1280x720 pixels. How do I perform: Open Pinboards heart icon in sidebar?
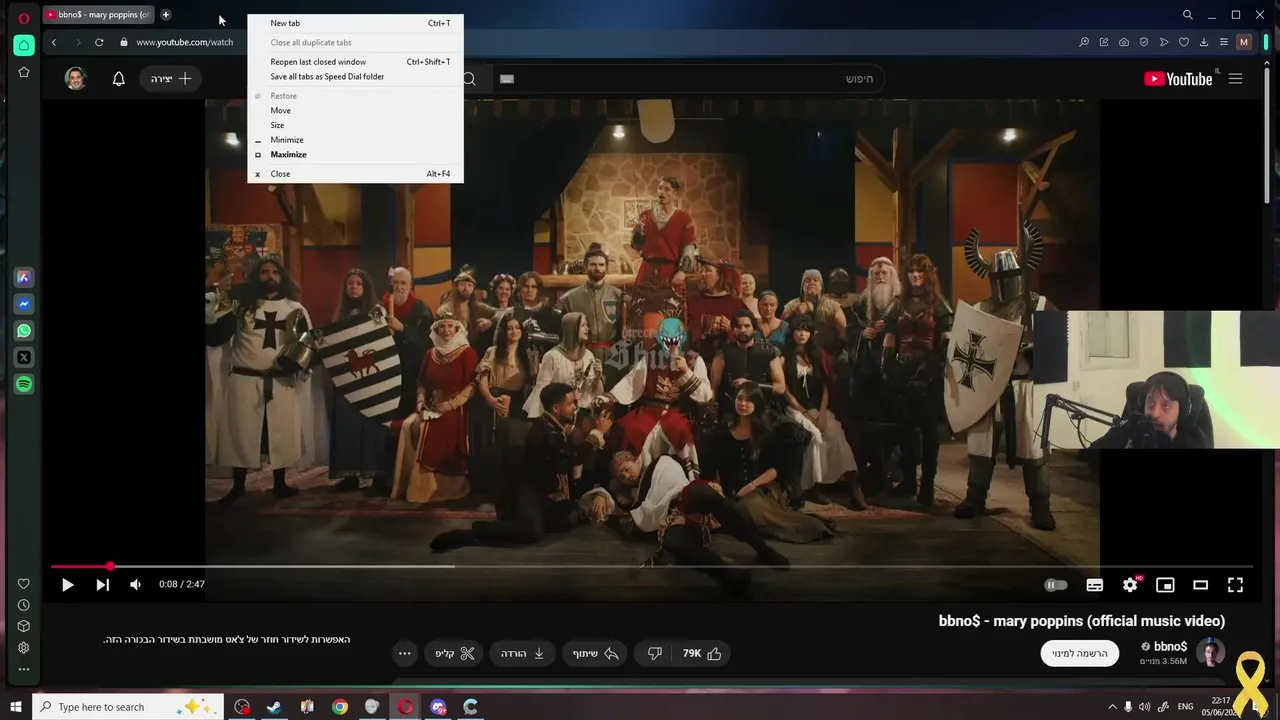pyautogui.click(x=24, y=584)
